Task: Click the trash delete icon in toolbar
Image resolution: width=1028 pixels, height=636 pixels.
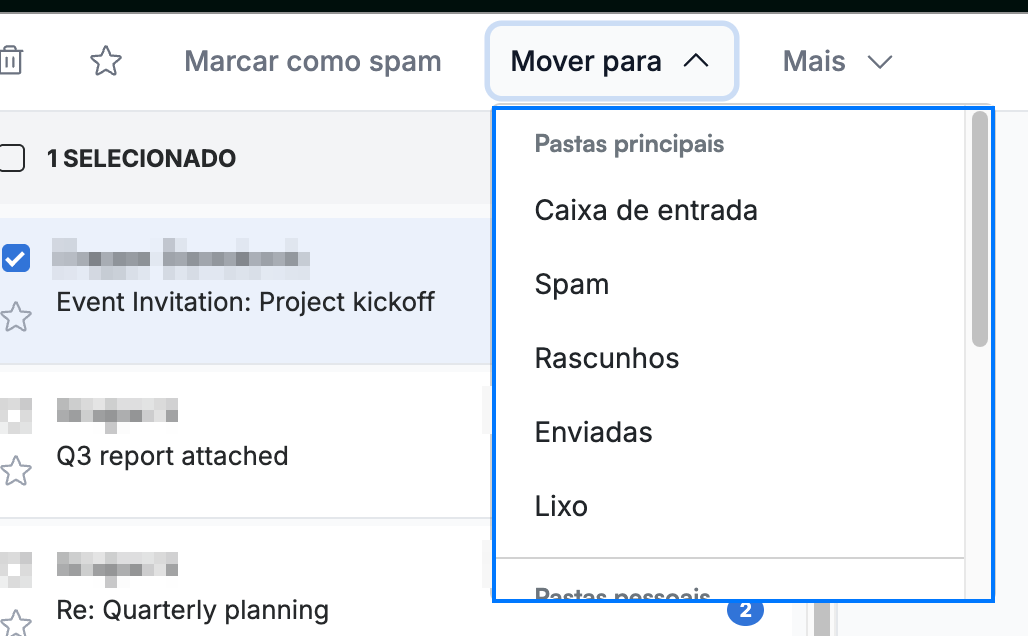Action: 10,60
